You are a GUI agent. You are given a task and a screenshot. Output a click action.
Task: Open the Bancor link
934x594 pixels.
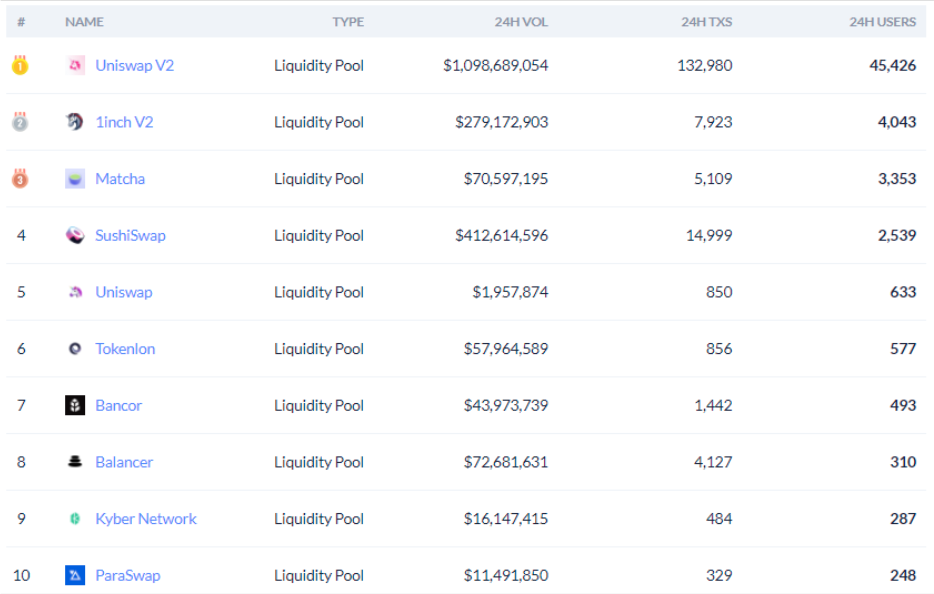click(x=119, y=405)
